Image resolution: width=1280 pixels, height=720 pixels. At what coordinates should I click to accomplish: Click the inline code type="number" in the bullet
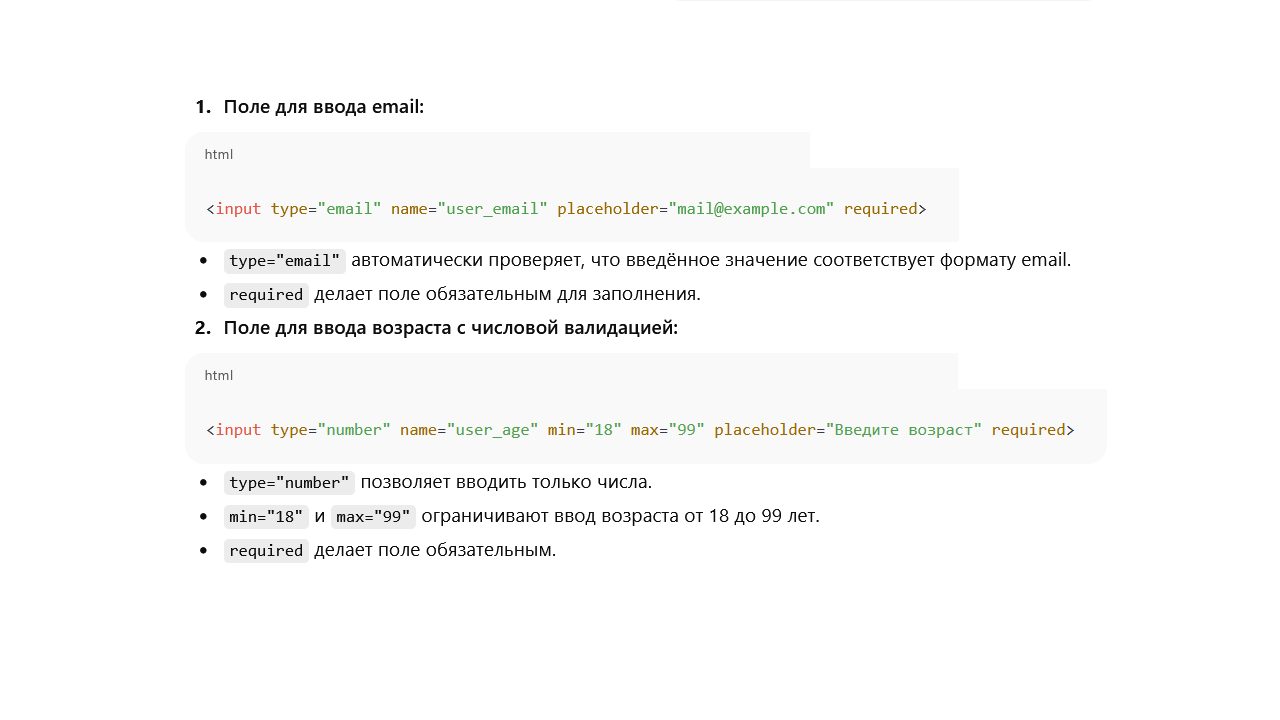click(289, 483)
